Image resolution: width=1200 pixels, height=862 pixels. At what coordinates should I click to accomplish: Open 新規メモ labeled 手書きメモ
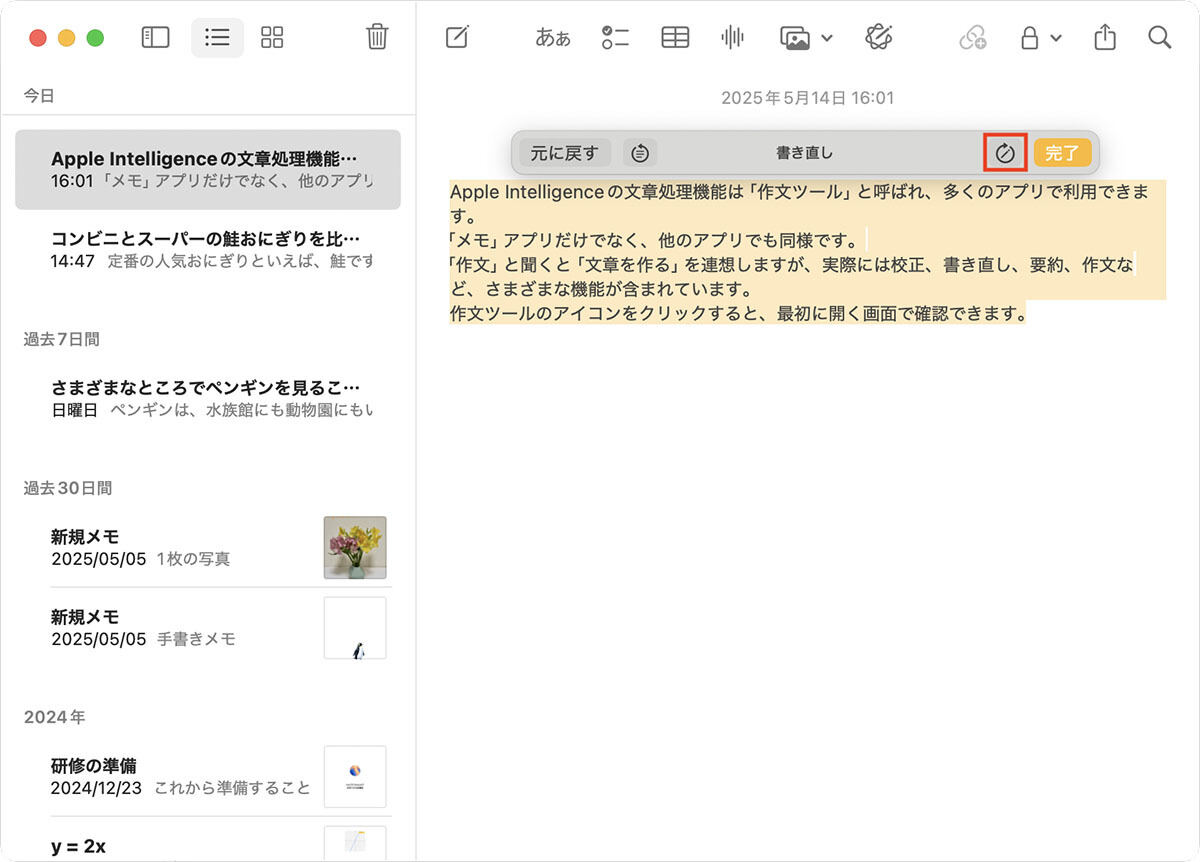pyautogui.click(x=208, y=627)
